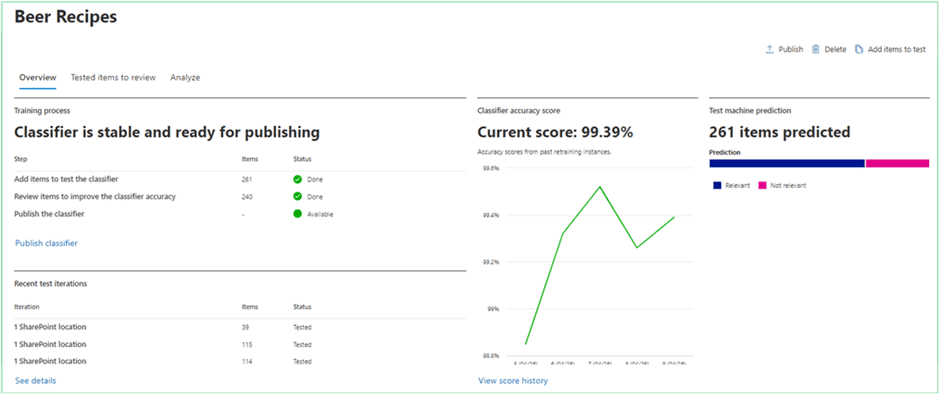
Task: Click the item count 261 in steps table
Action: (x=247, y=179)
